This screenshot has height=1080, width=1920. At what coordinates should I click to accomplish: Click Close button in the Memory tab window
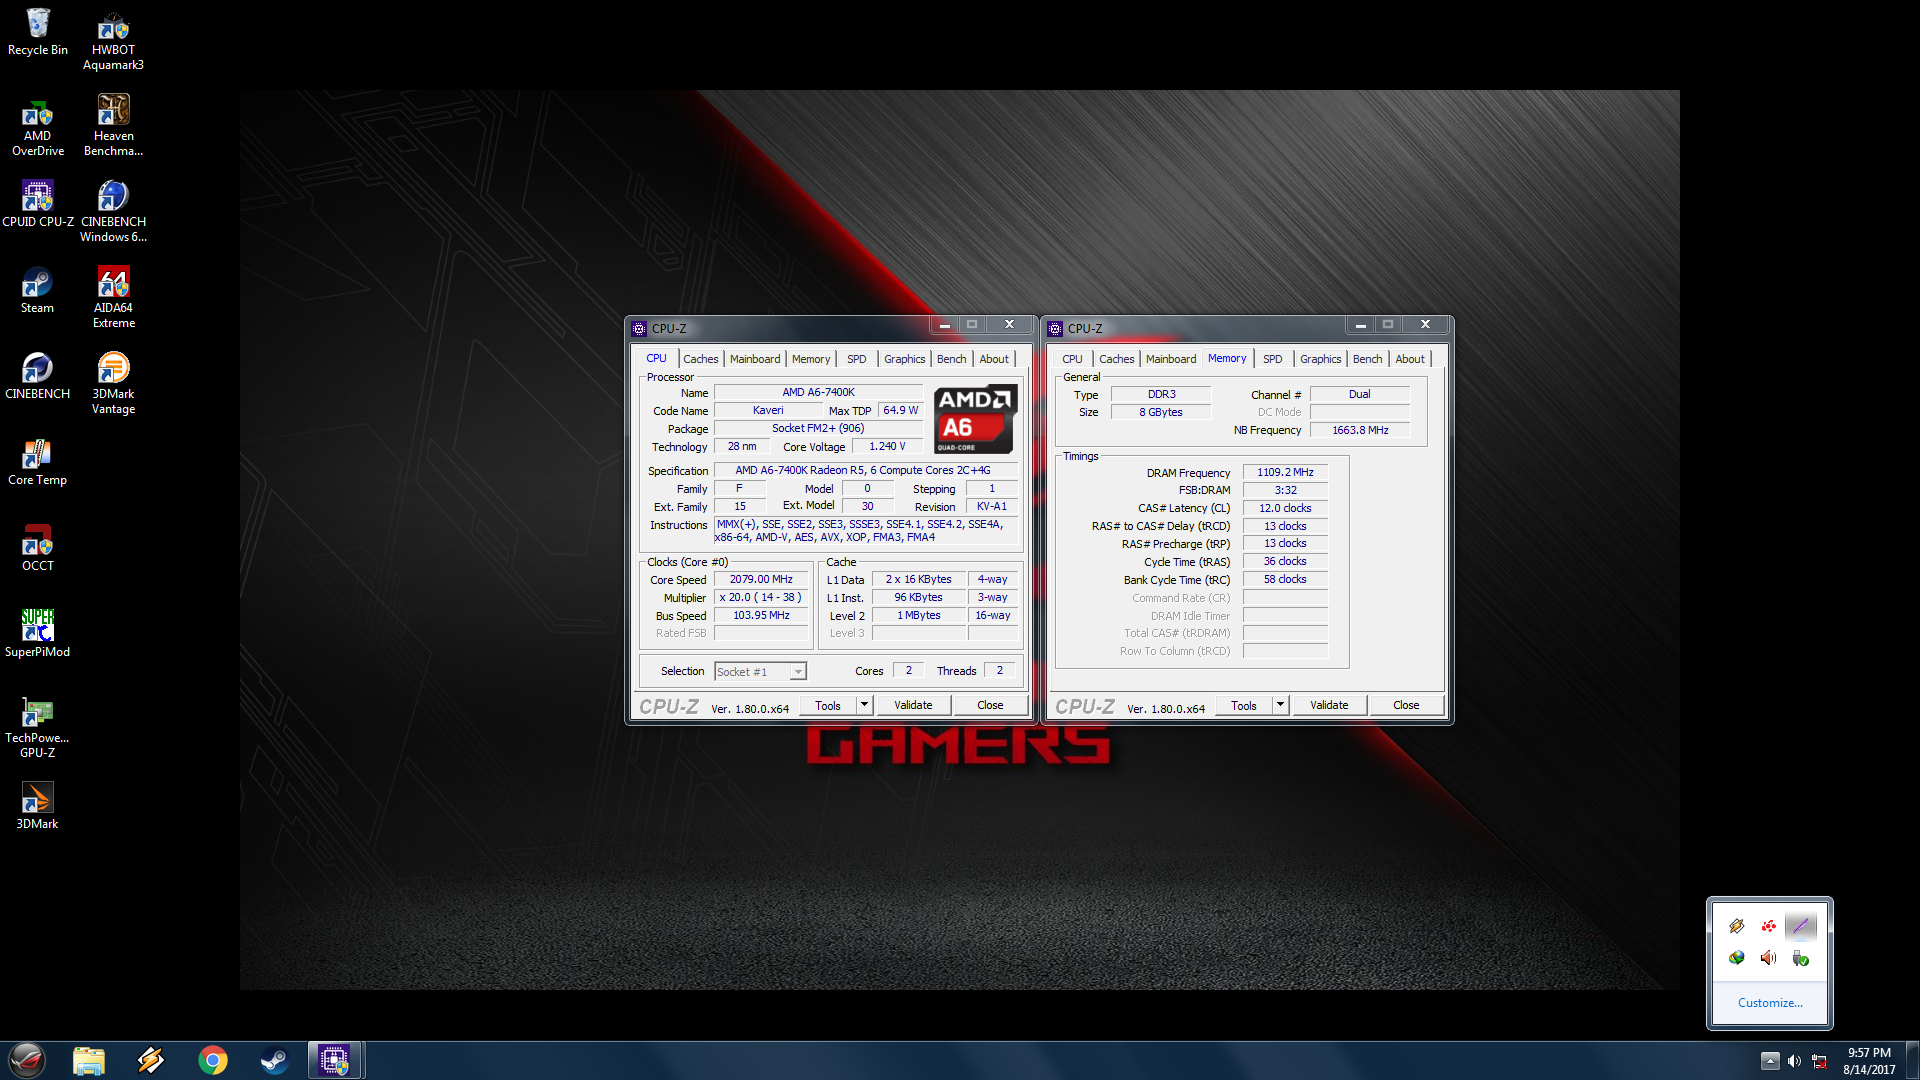pyautogui.click(x=1406, y=705)
